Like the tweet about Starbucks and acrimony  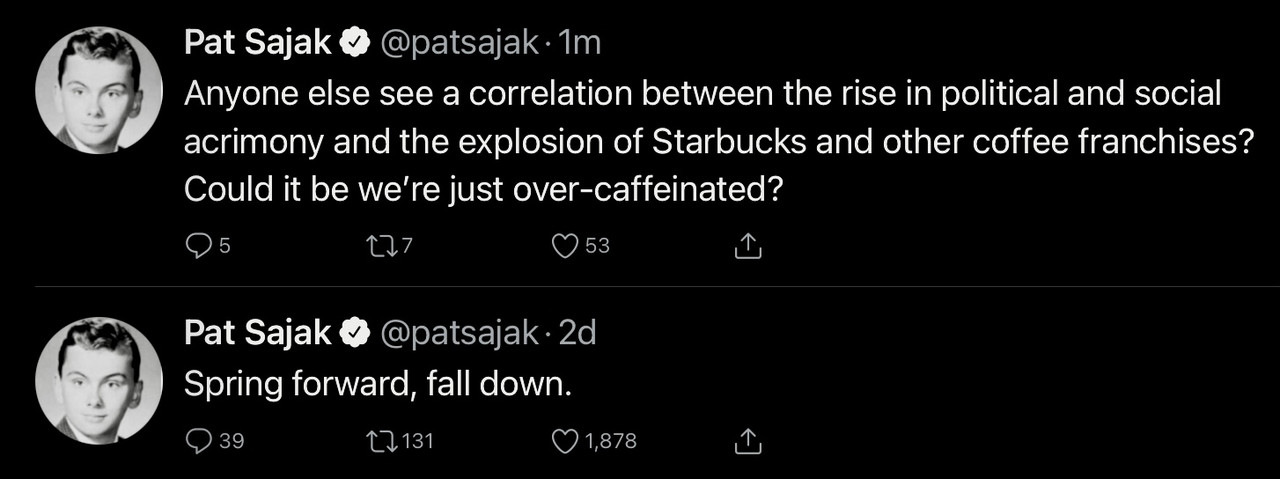click(x=567, y=245)
